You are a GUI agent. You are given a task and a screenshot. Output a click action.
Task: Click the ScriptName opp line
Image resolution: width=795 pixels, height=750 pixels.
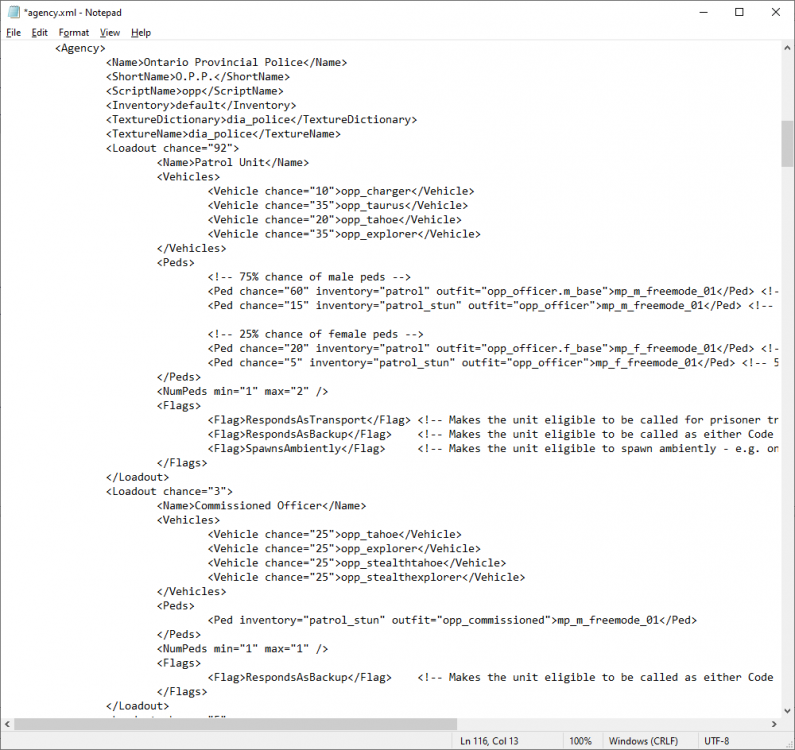(x=195, y=91)
